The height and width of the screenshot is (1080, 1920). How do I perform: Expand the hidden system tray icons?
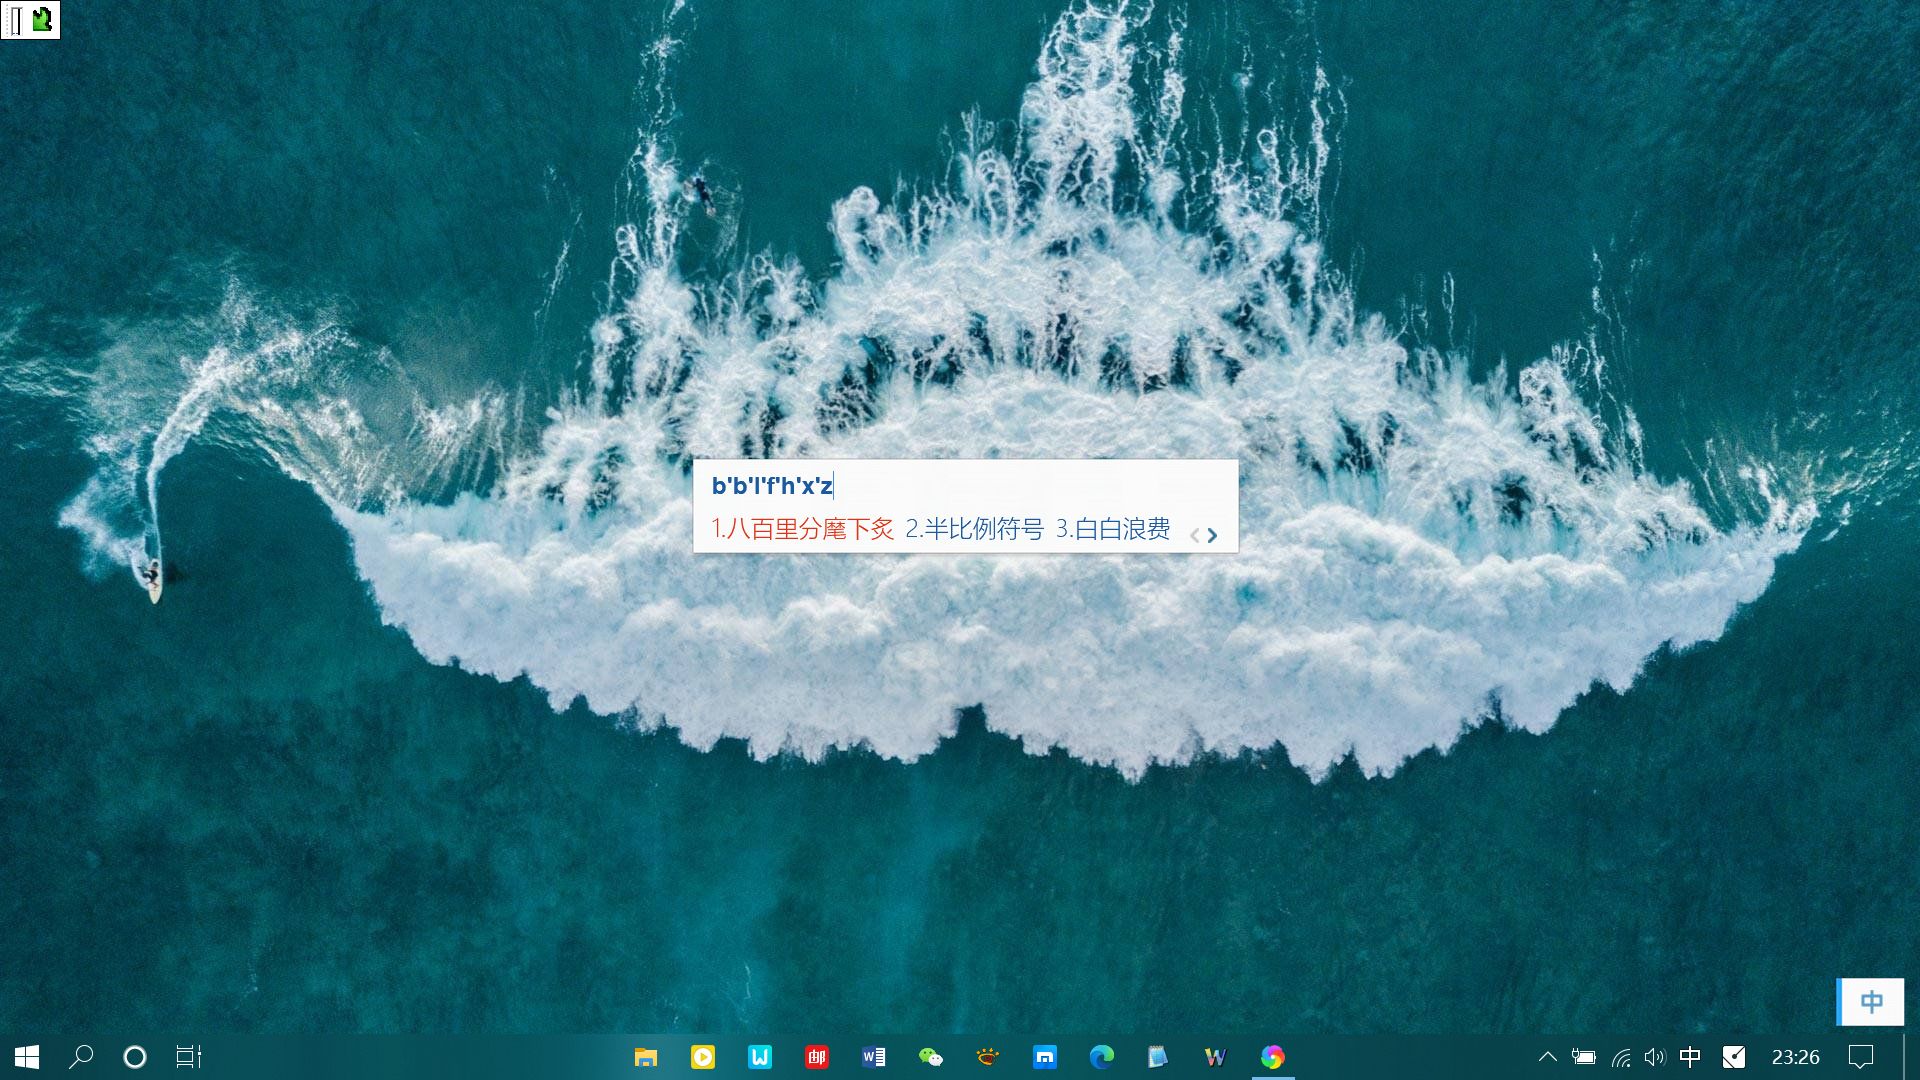pos(1547,1057)
